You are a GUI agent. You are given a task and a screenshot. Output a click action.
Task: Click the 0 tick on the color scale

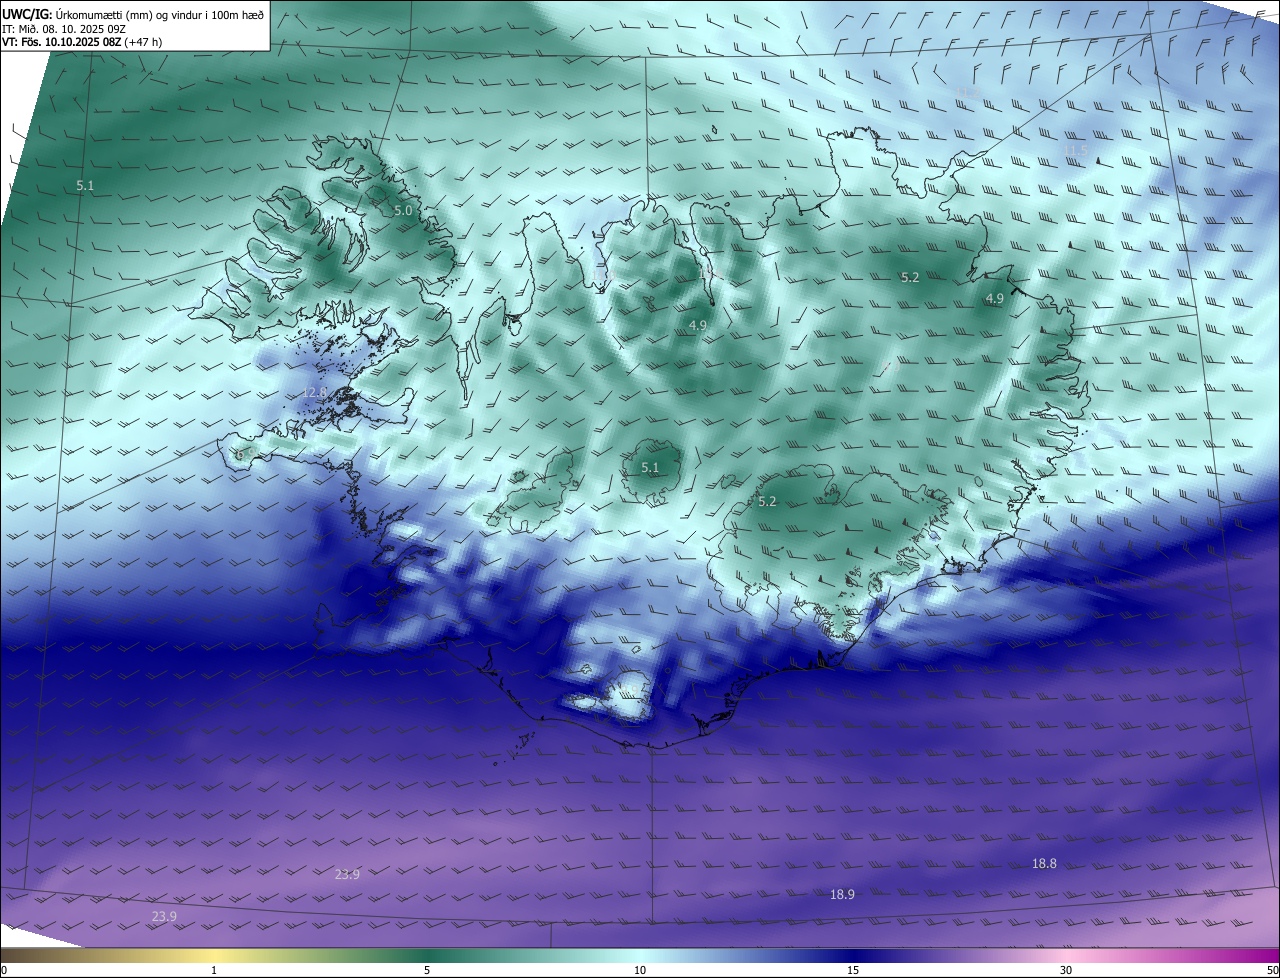coord(4,970)
